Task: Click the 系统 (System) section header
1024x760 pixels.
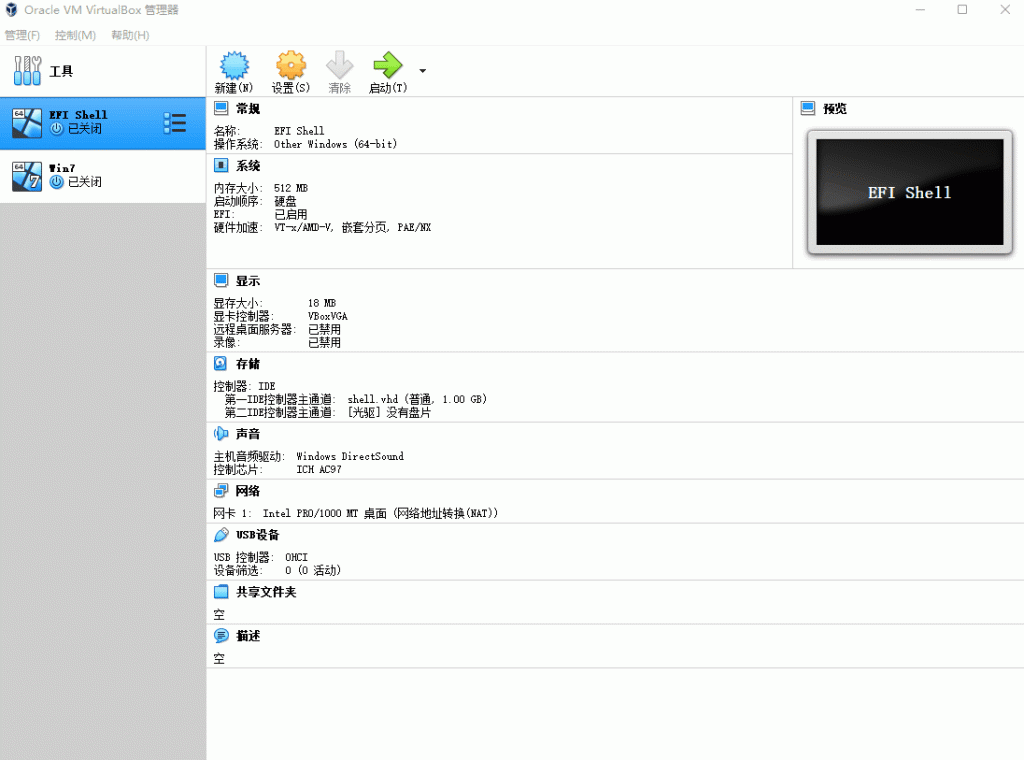Action: click(247, 166)
